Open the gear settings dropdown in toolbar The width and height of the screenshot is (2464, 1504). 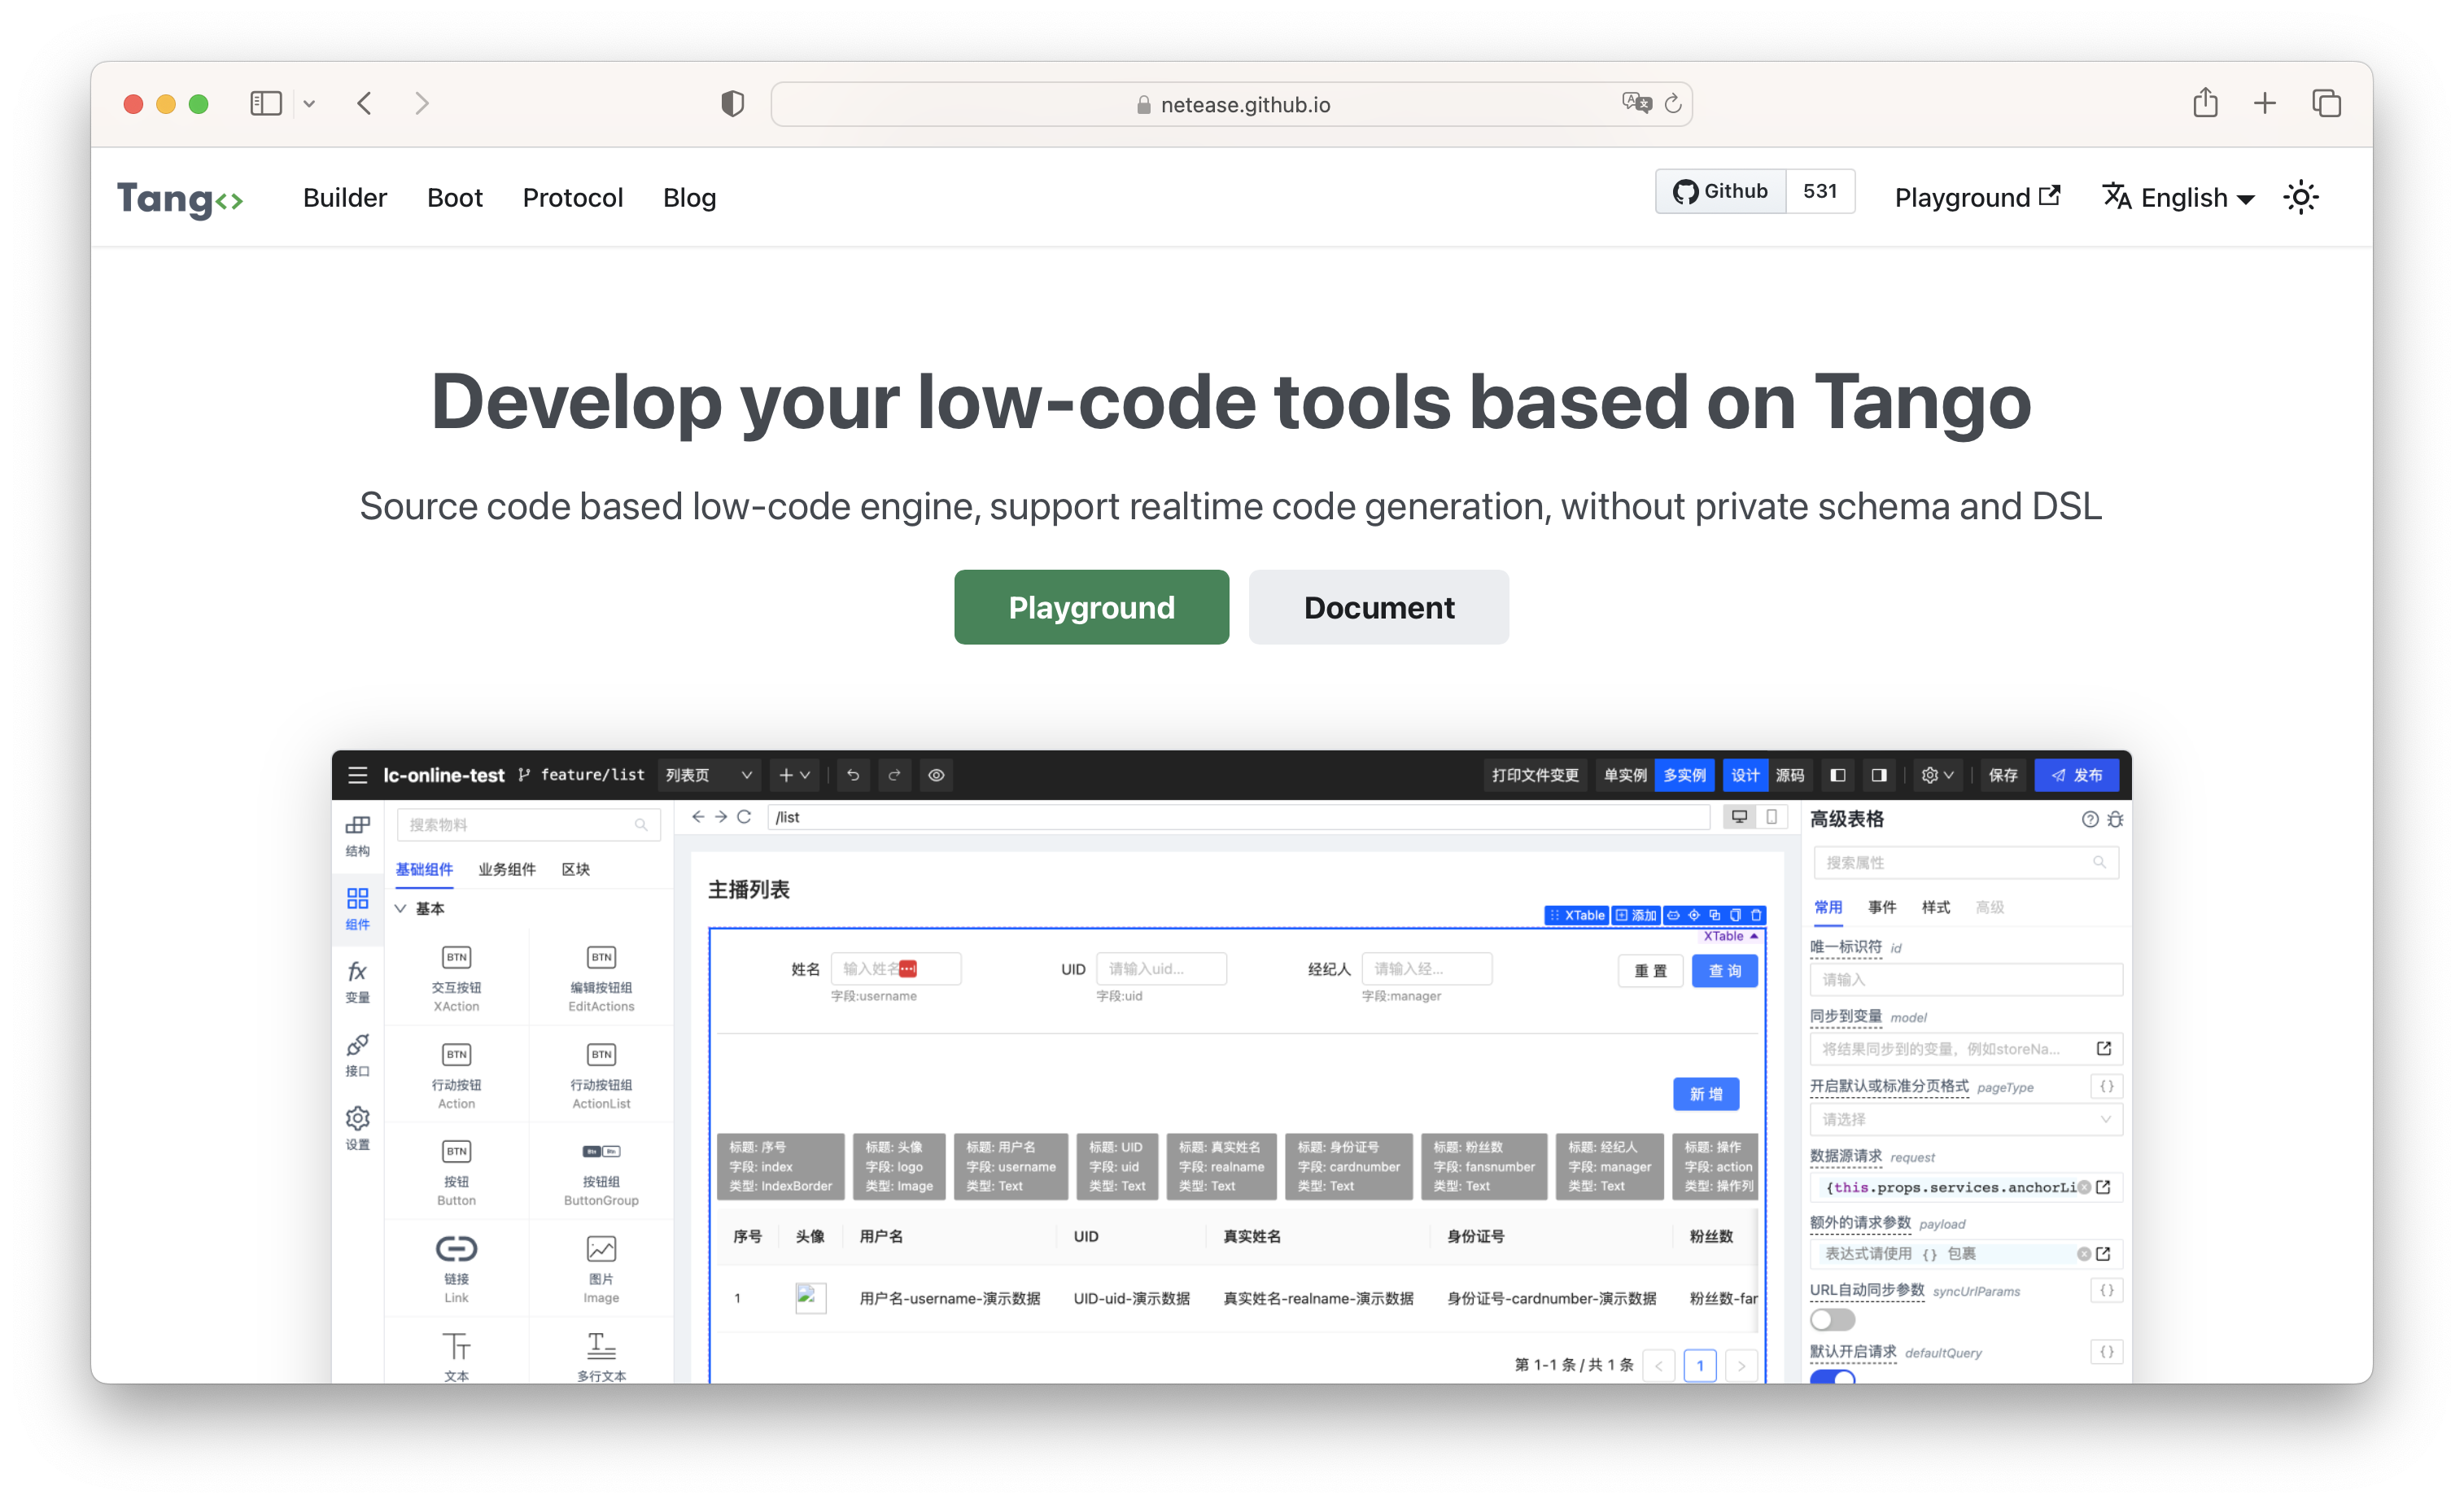1937,775
